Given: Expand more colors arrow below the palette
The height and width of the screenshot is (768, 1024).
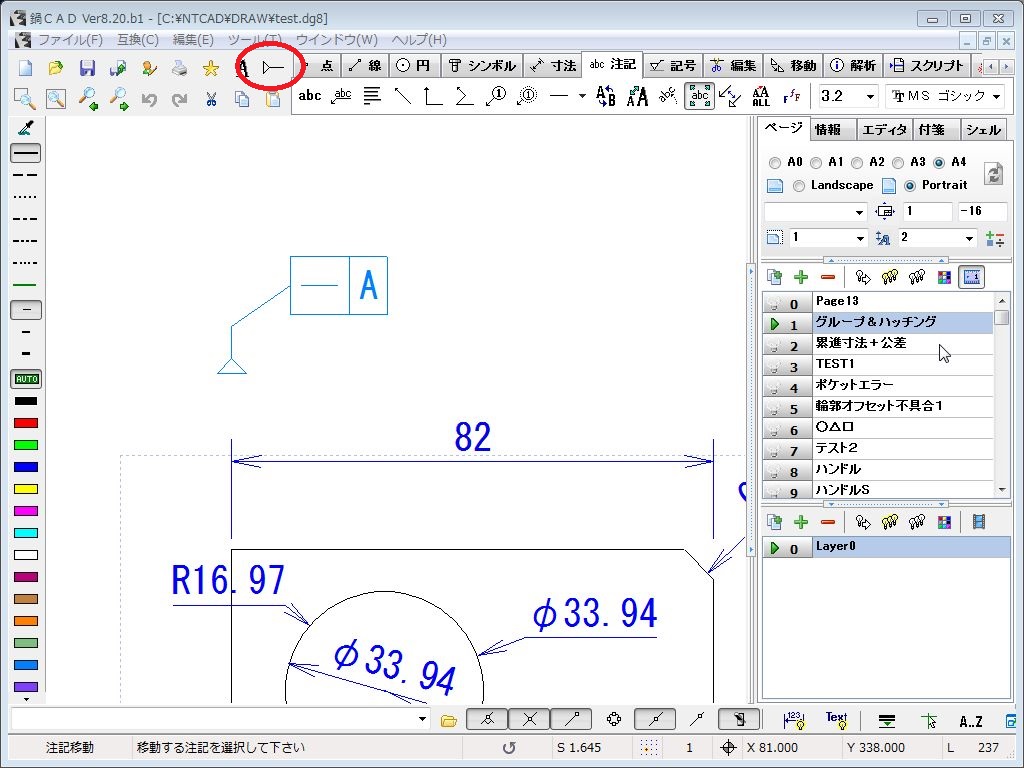Looking at the screenshot, I should point(26,699).
